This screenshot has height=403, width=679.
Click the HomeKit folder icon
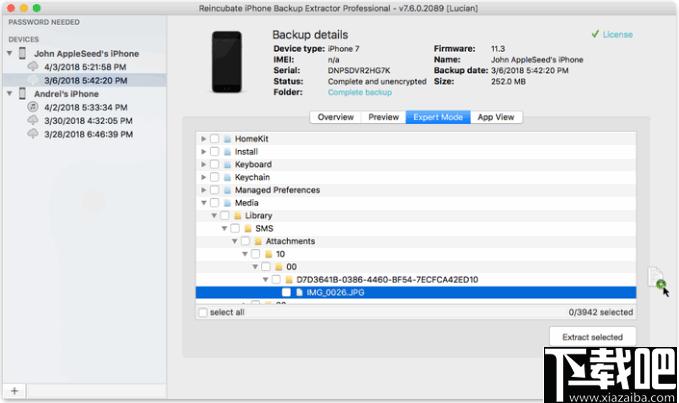[227, 139]
